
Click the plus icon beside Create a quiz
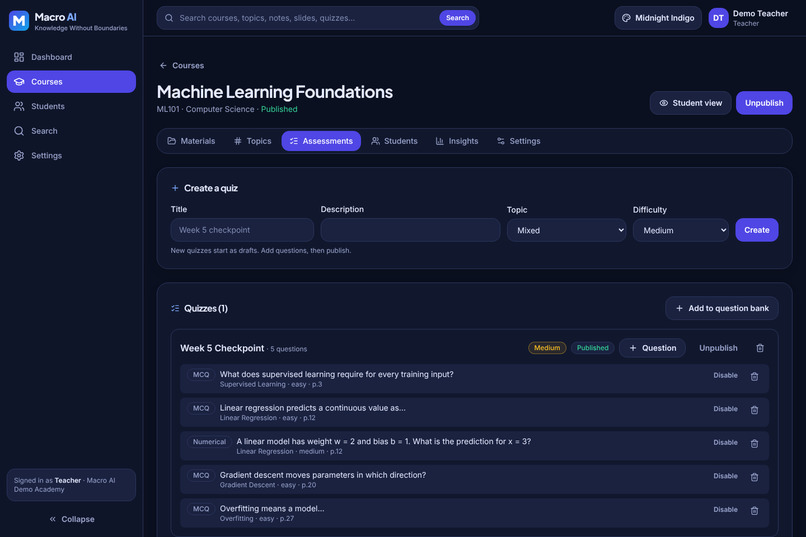coord(175,188)
